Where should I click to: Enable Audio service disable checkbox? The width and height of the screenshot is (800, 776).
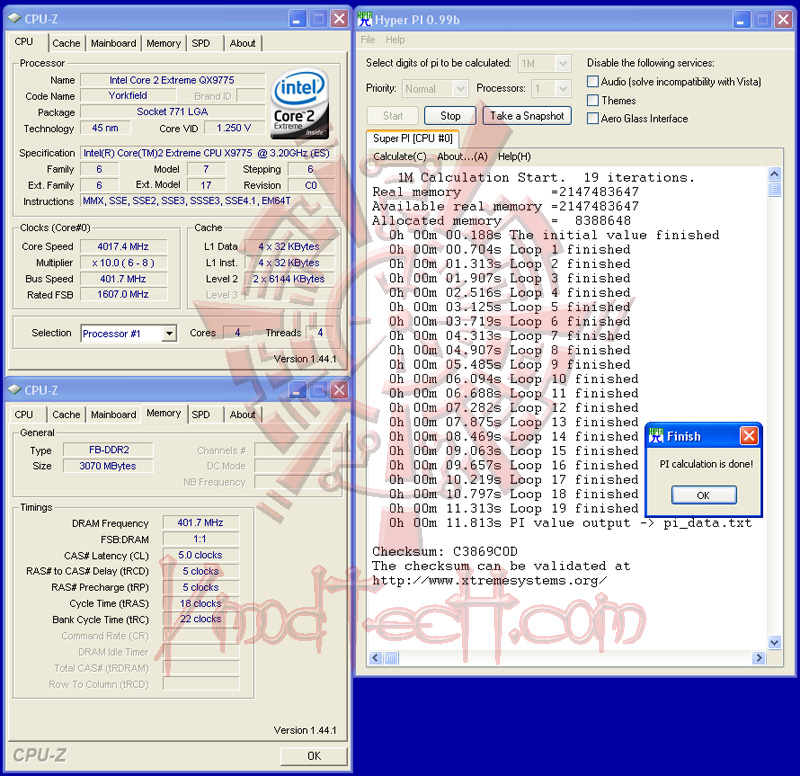pyautogui.click(x=593, y=82)
